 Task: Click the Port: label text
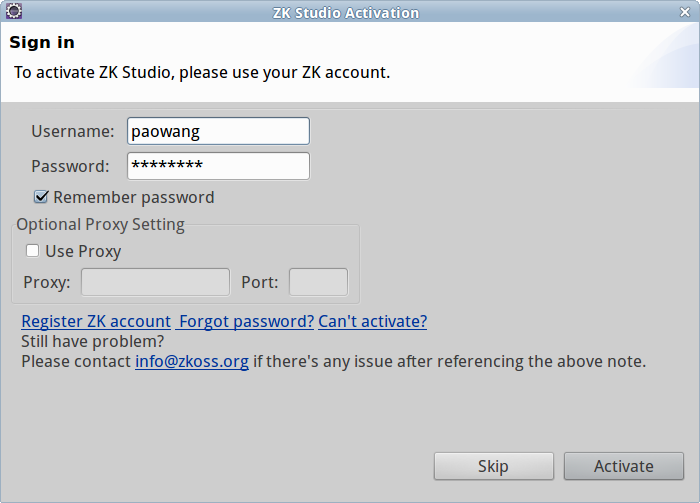point(260,282)
